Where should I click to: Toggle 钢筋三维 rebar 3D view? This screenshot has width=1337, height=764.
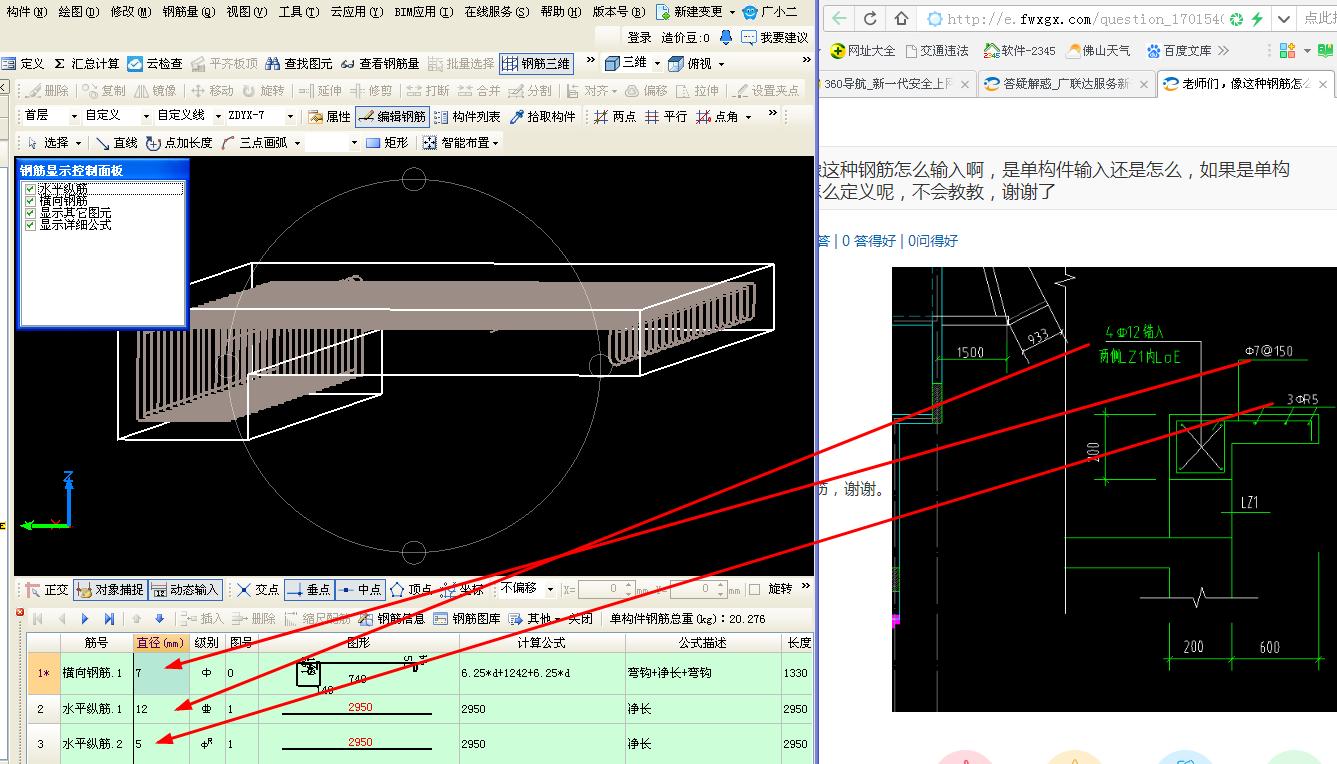click(x=536, y=63)
